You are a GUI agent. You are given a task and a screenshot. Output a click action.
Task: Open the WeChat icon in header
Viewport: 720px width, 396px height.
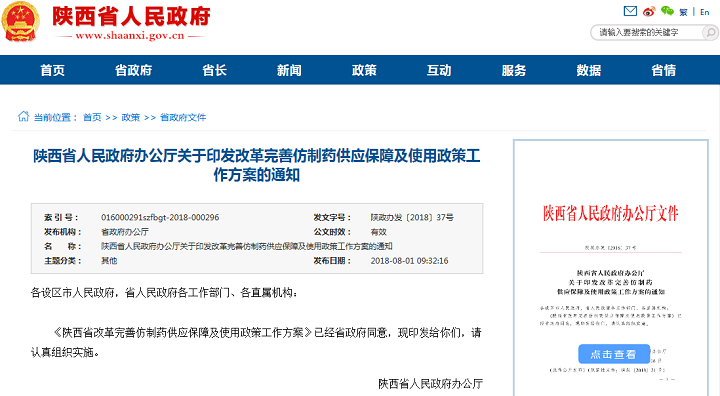click(667, 11)
